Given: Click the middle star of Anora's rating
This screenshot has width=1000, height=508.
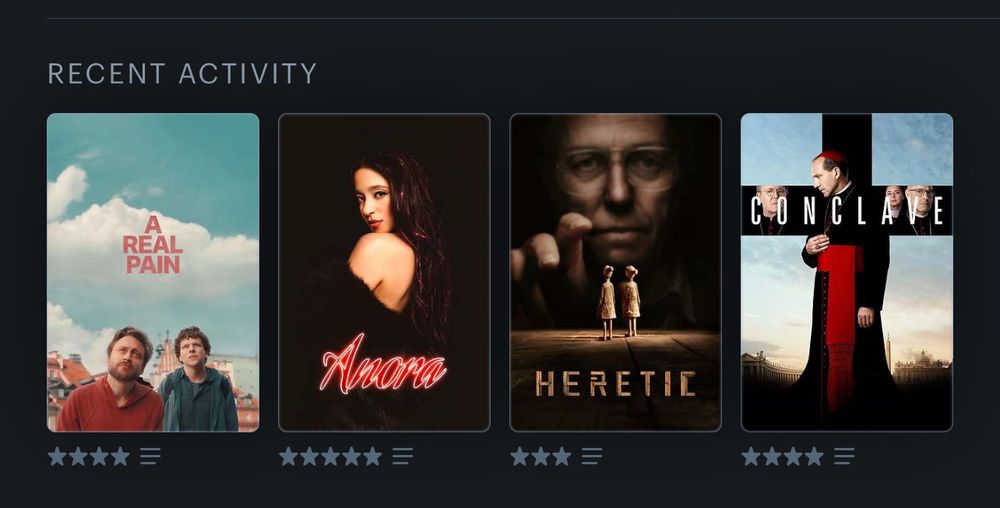Looking at the screenshot, I should 330,456.
